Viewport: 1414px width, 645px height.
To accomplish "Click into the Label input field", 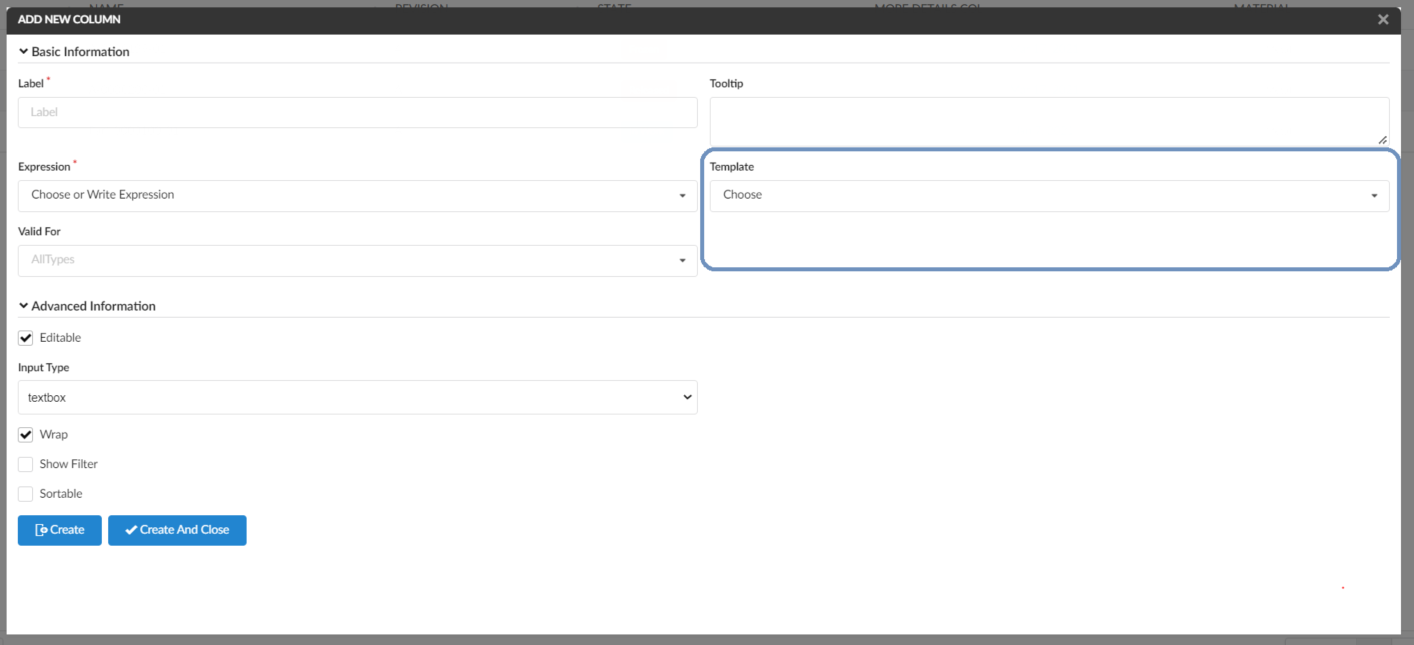I will [357, 113].
